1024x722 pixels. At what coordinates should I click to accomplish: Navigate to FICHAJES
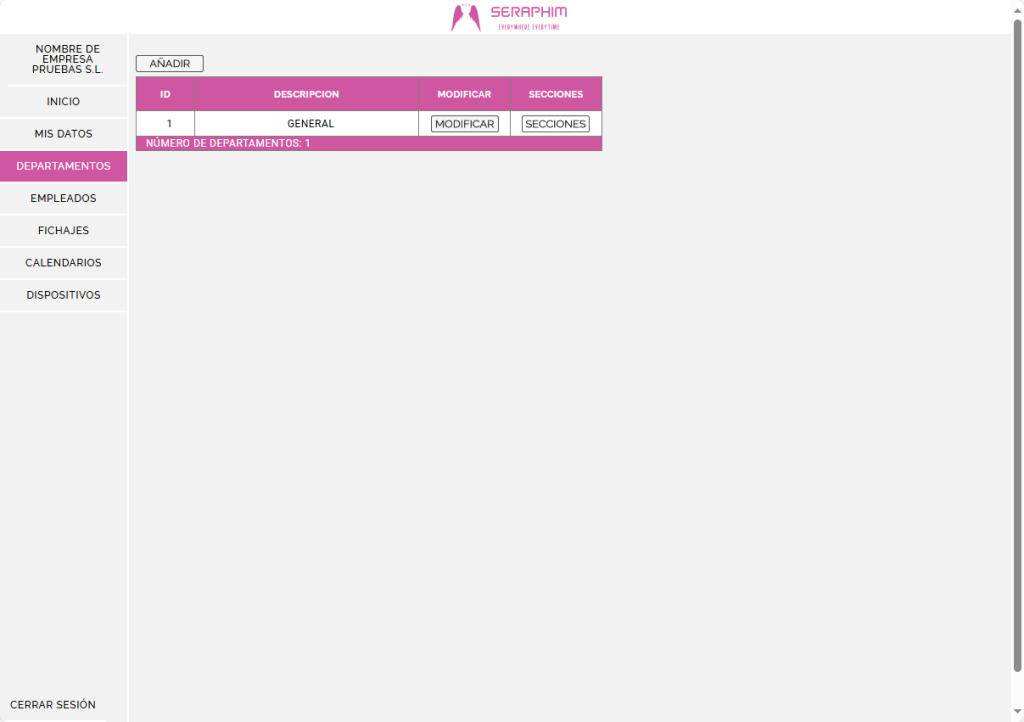click(x=63, y=231)
